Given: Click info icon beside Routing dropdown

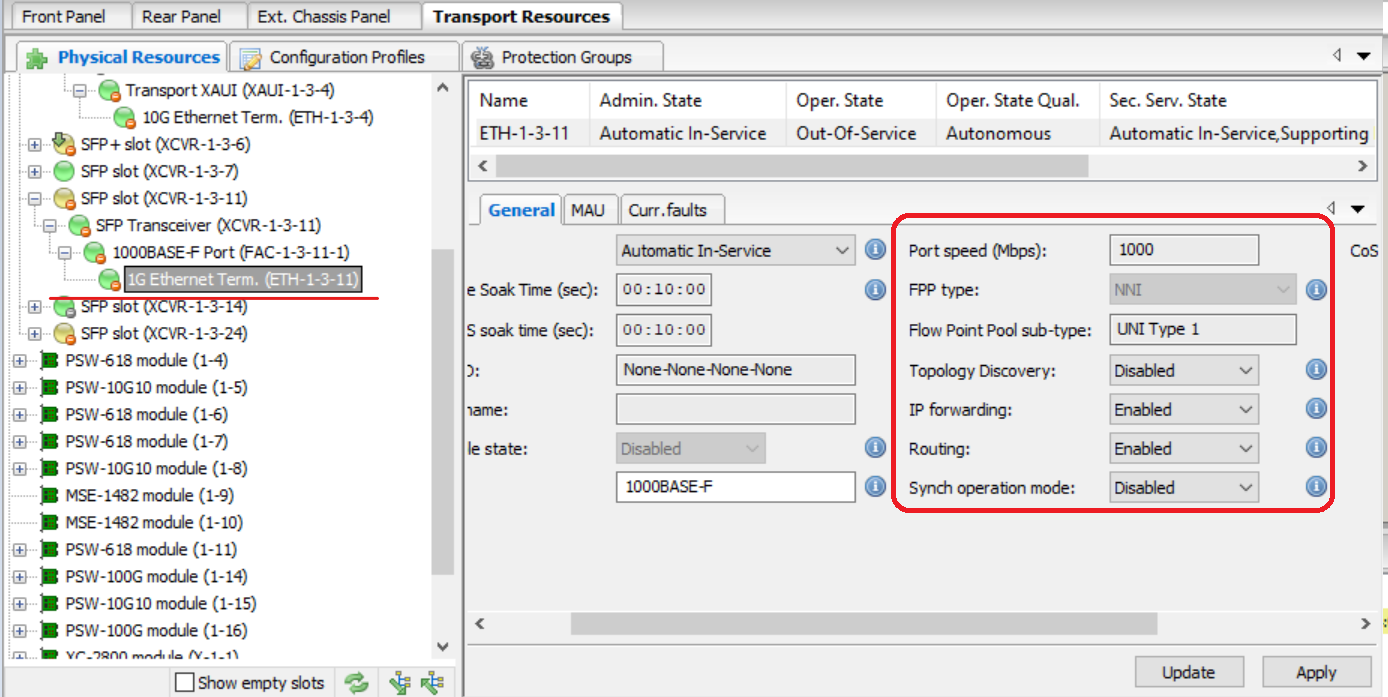Looking at the screenshot, I should click(x=1316, y=448).
